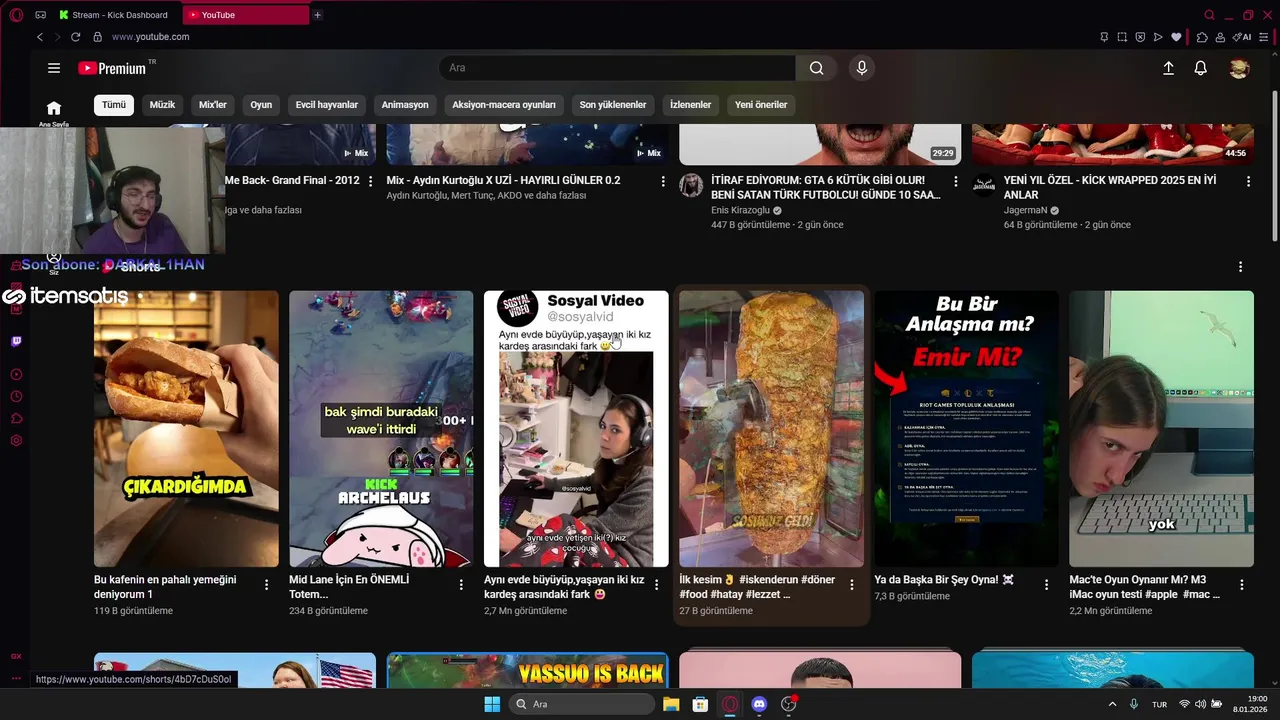The width and height of the screenshot is (1280, 720).
Task: Play the döner İlk kesim short thumbnail
Action: pyautogui.click(x=771, y=429)
